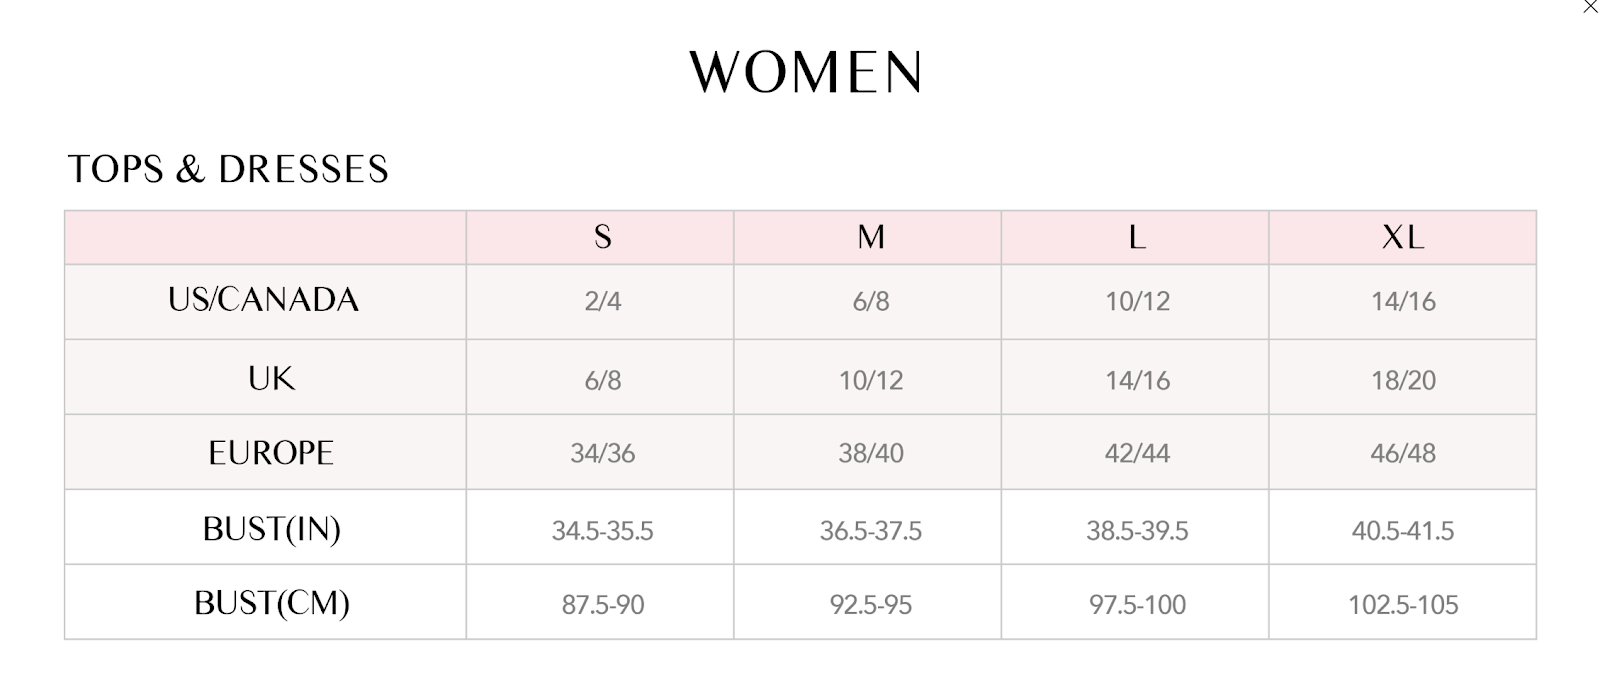The image size is (1600, 695).
Task: Click the UK 18/20 size cell
Action: pos(1402,380)
